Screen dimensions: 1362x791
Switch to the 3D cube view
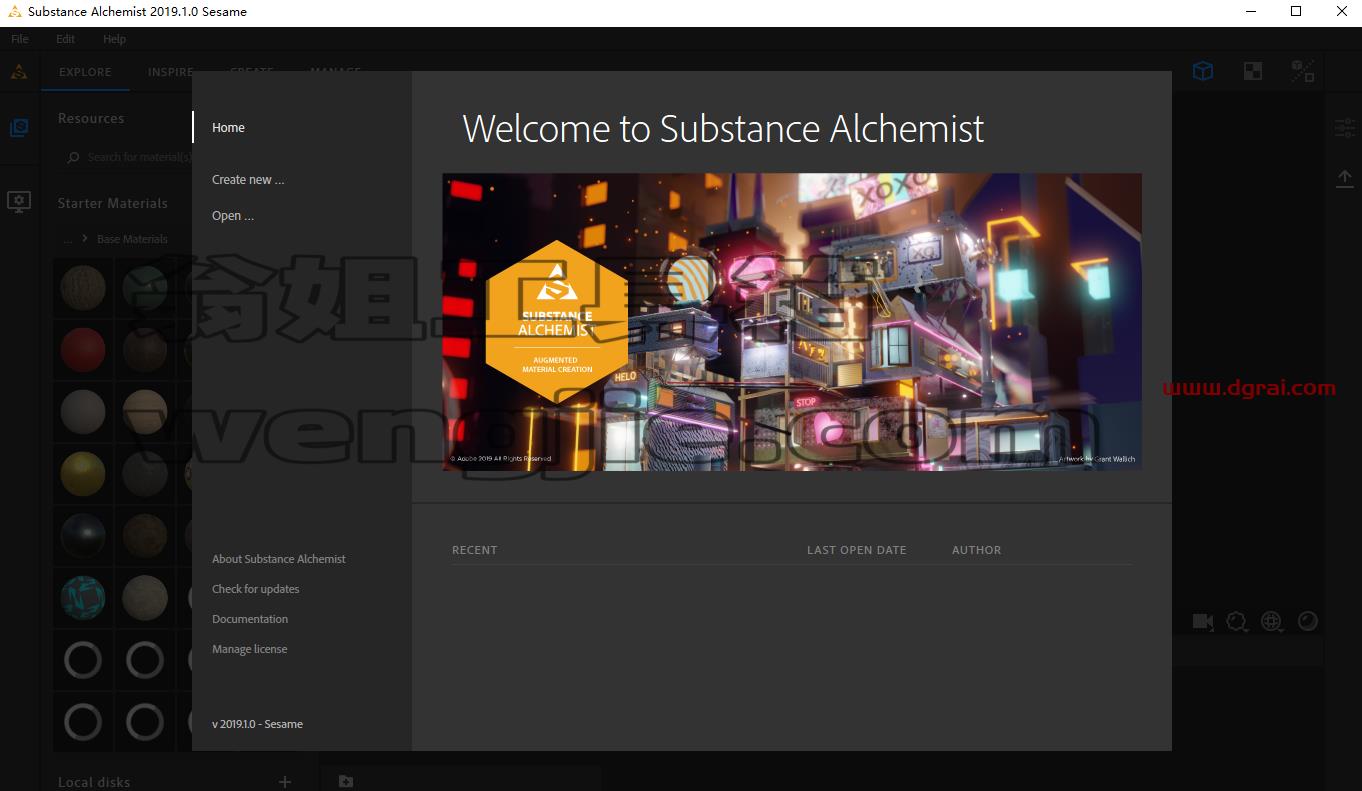point(1203,71)
